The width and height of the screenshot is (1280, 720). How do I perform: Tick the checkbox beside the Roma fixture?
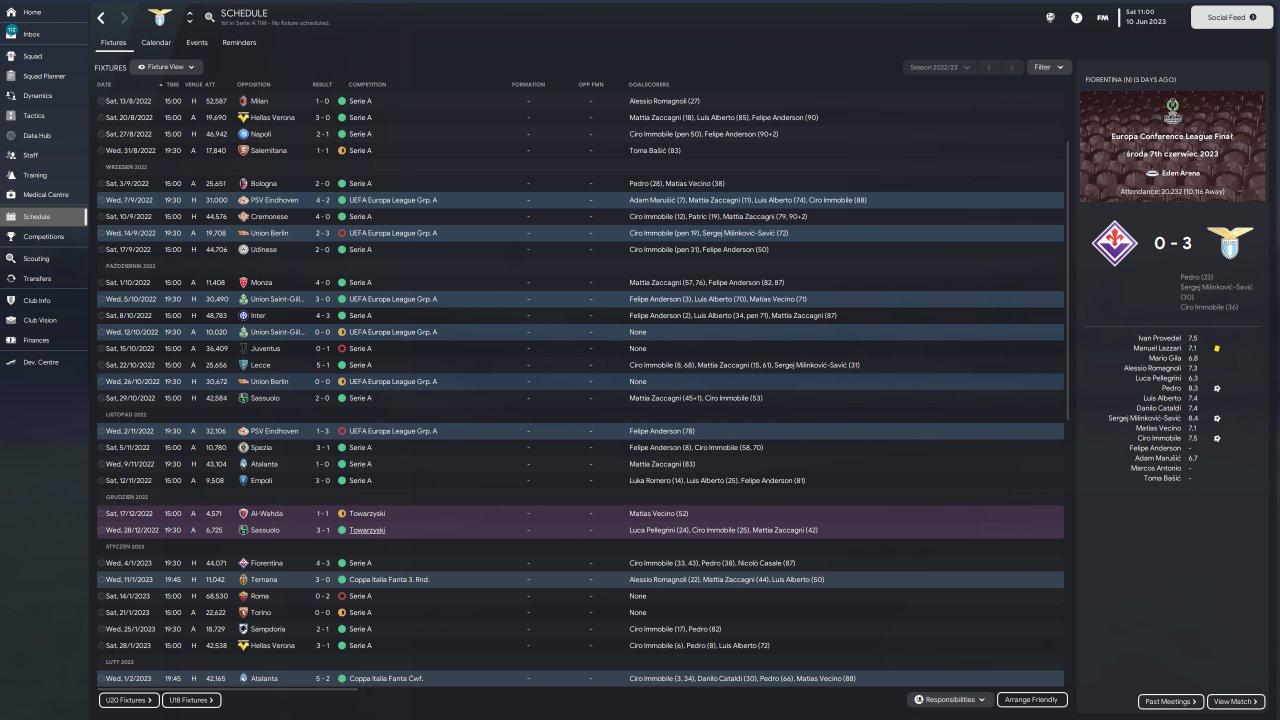[101, 596]
